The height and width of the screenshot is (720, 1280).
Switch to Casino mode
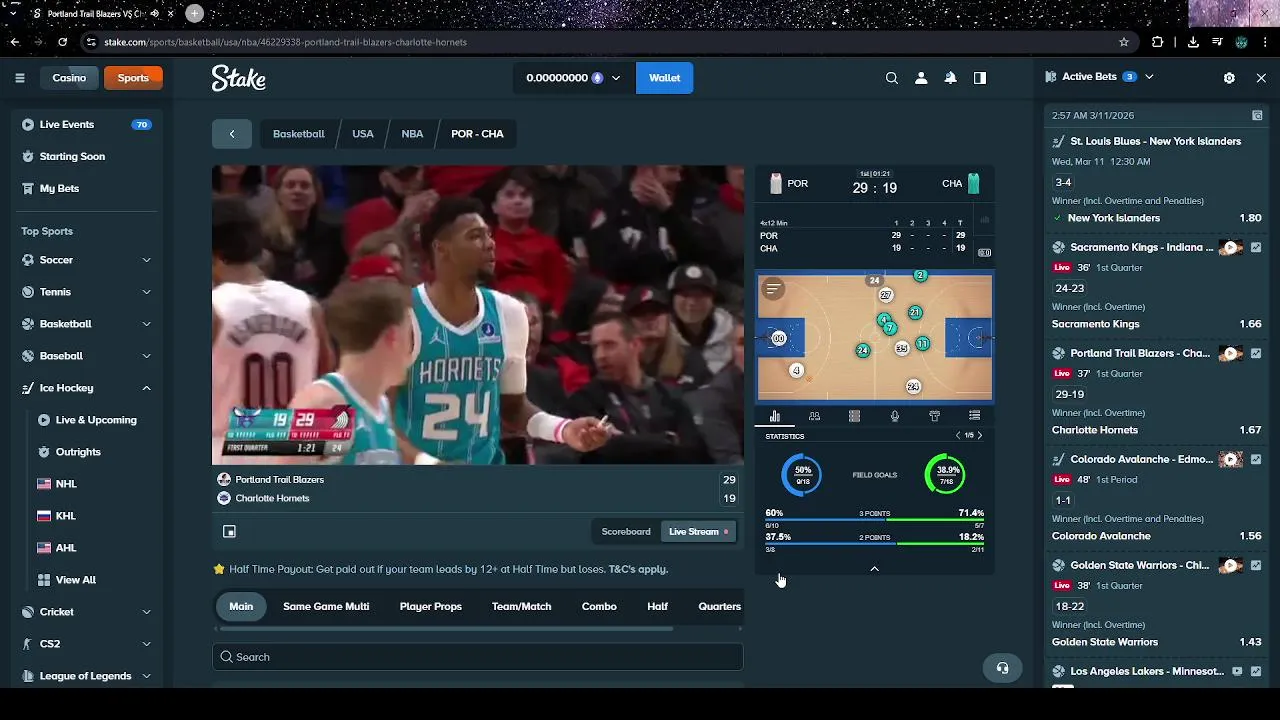(69, 78)
